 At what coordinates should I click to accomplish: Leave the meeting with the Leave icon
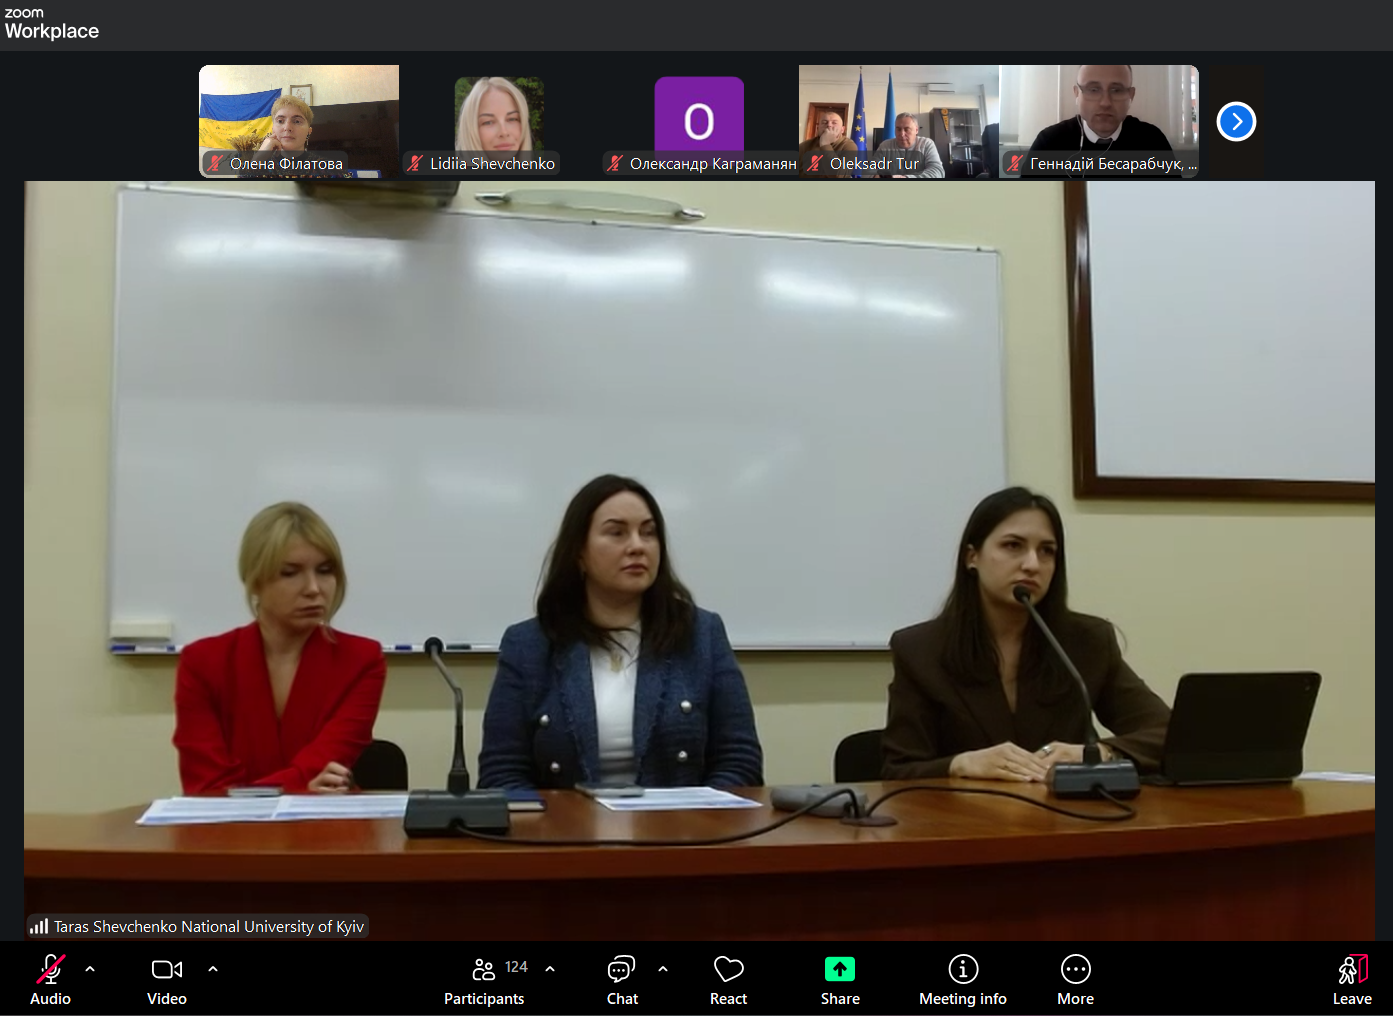pyautogui.click(x=1353, y=969)
